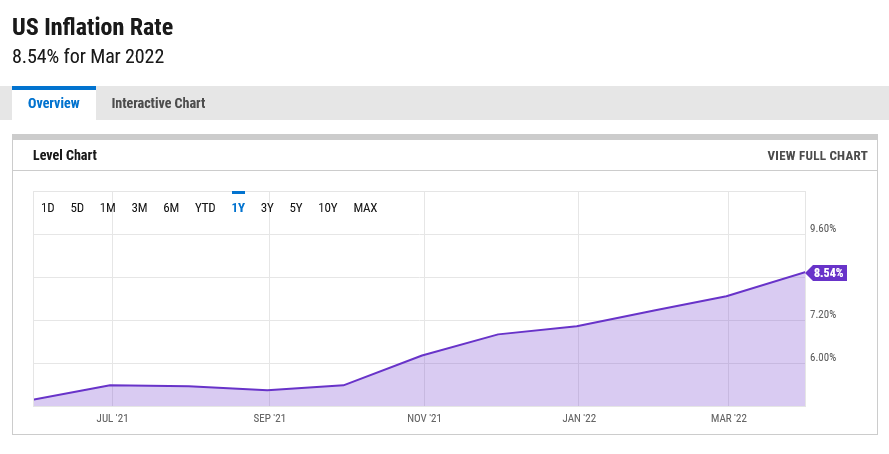Click the MAR '22 axis label
This screenshot has height=454, width=889.
tap(729, 418)
